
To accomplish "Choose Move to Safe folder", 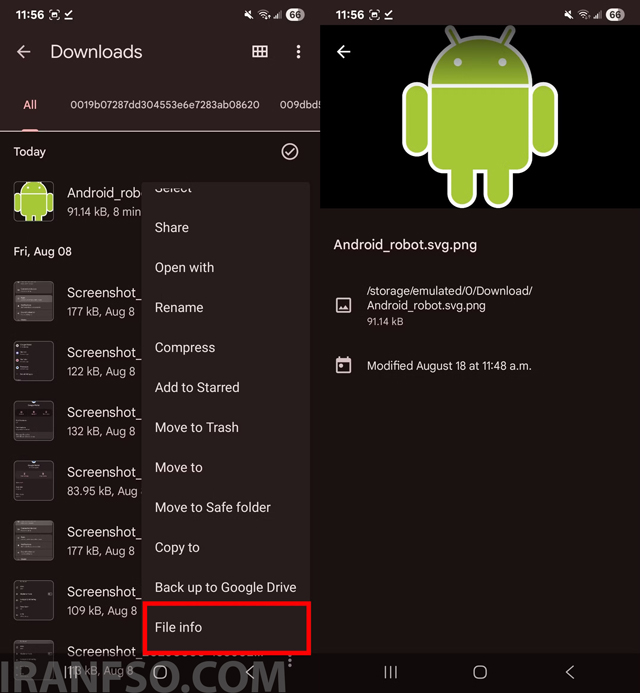I will [x=213, y=507].
